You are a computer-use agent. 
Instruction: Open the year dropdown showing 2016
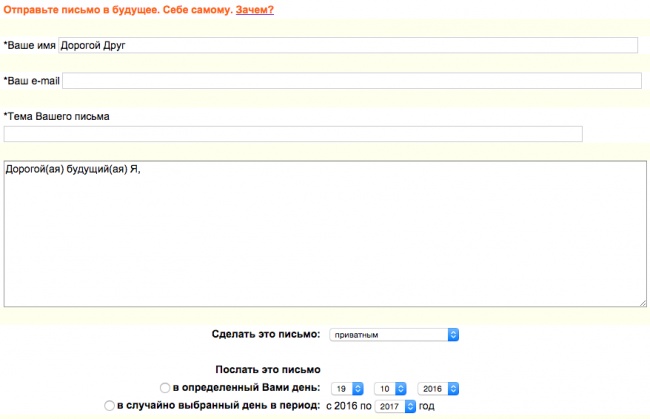[438, 388]
